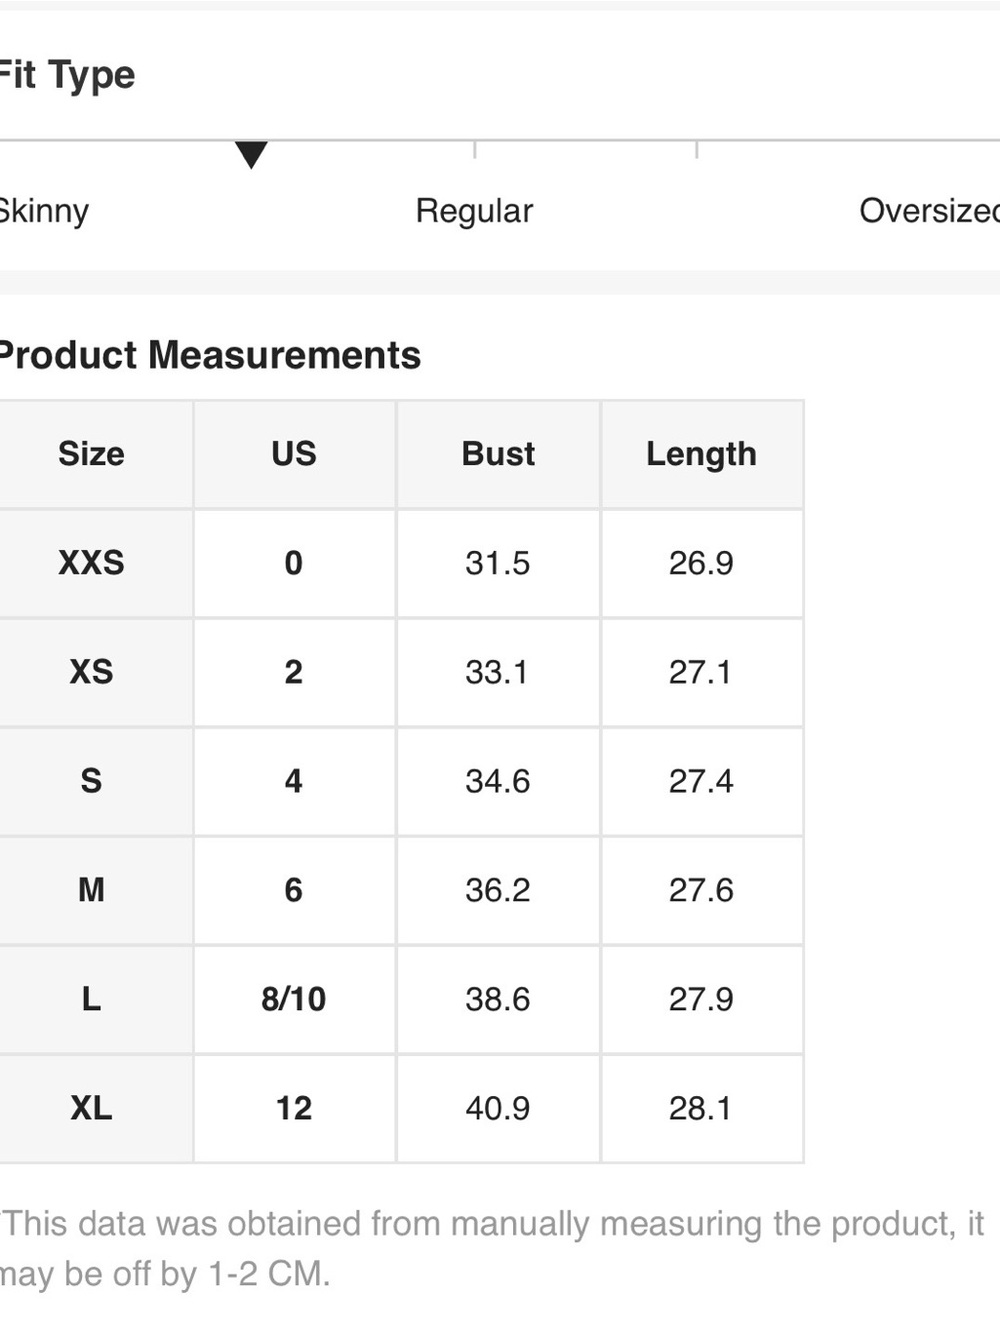Select the S size row label
Image resolution: width=1000 pixels, height=1333 pixels.
point(91,781)
